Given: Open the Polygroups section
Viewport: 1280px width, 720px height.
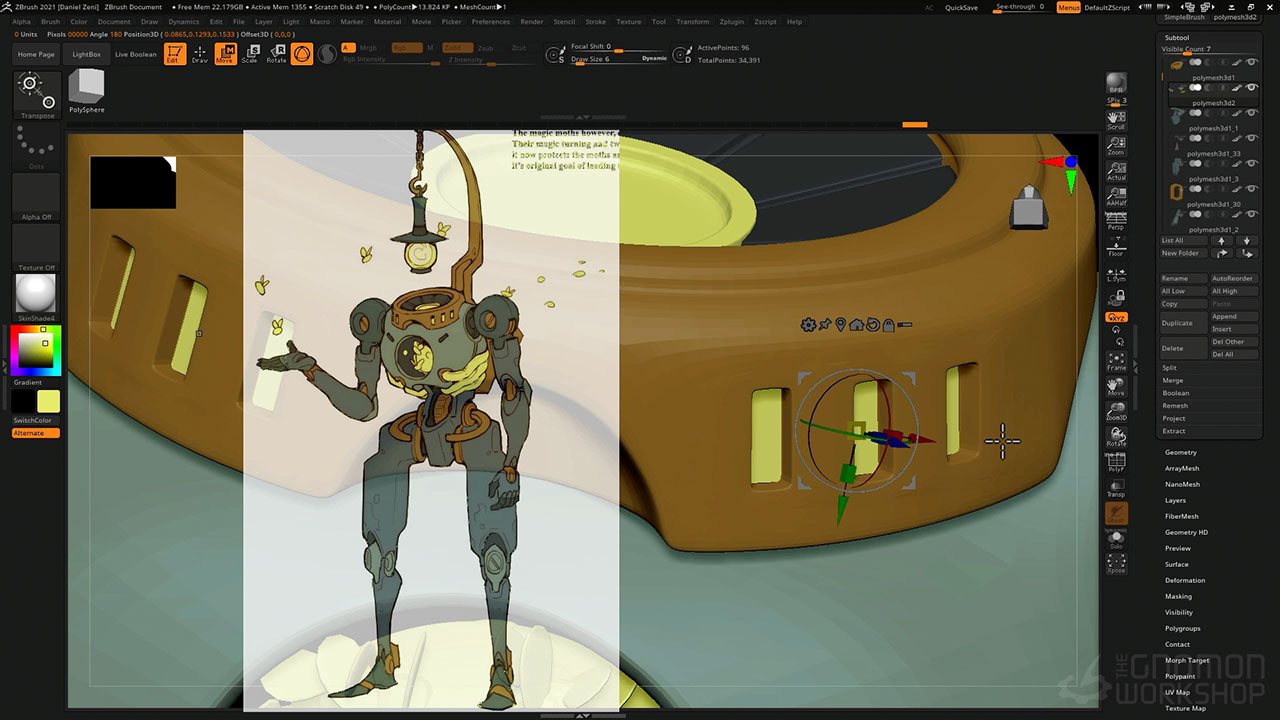Looking at the screenshot, I should [1183, 628].
